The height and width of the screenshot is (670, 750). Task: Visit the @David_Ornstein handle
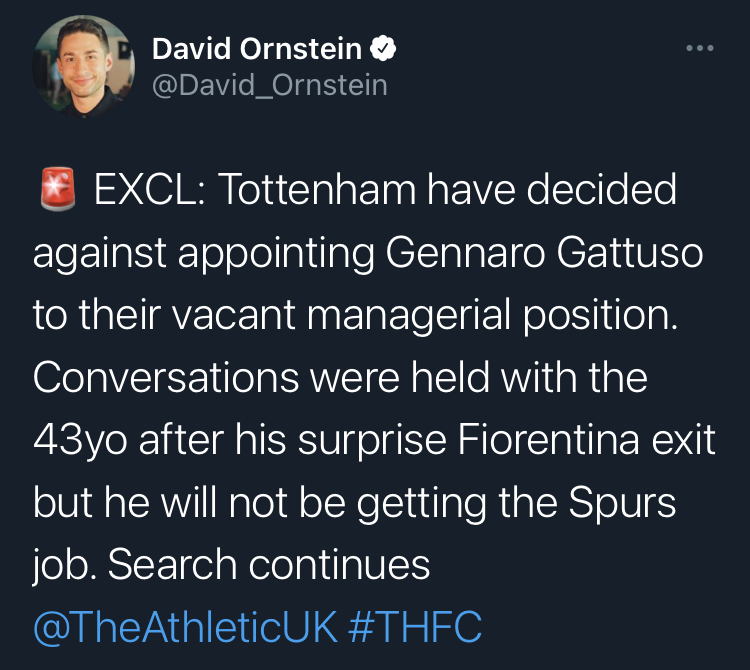pyautogui.click(x=269, y=85)
